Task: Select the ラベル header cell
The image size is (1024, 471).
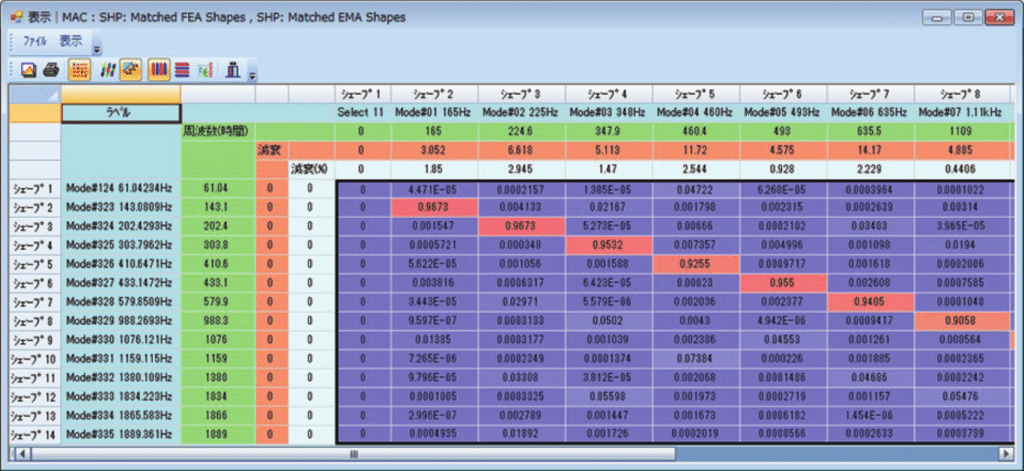Action: click(x=120, y=113)
